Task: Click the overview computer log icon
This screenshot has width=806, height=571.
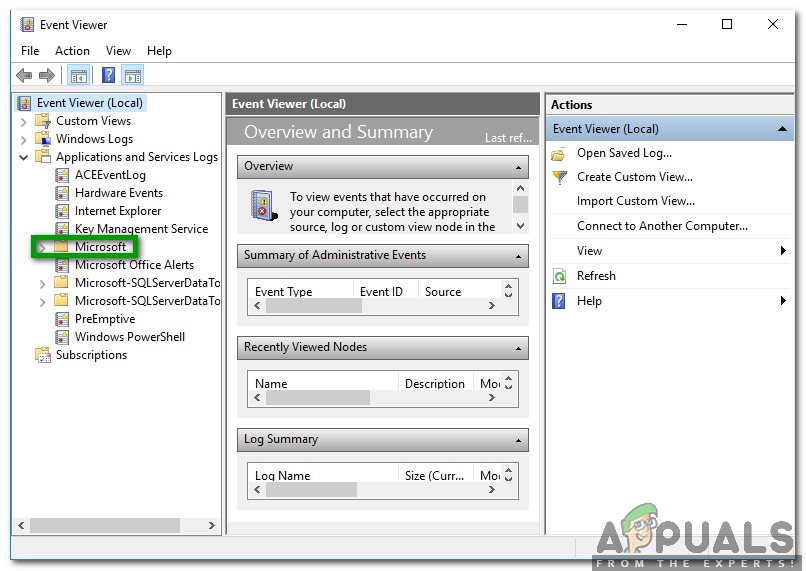Action: [264, 206]
